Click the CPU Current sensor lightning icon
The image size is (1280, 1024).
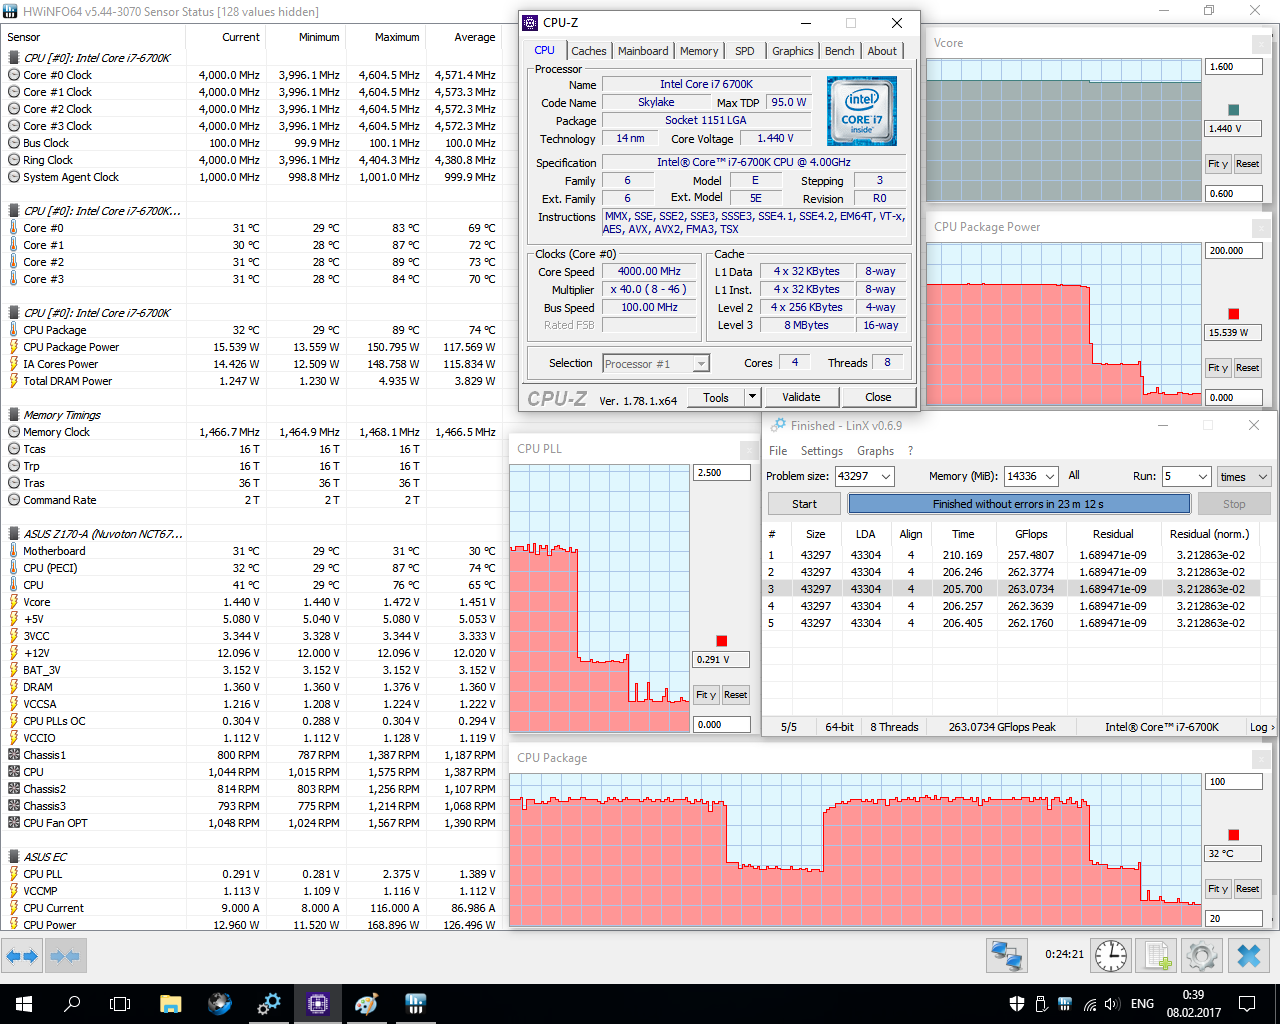point(14,908)
